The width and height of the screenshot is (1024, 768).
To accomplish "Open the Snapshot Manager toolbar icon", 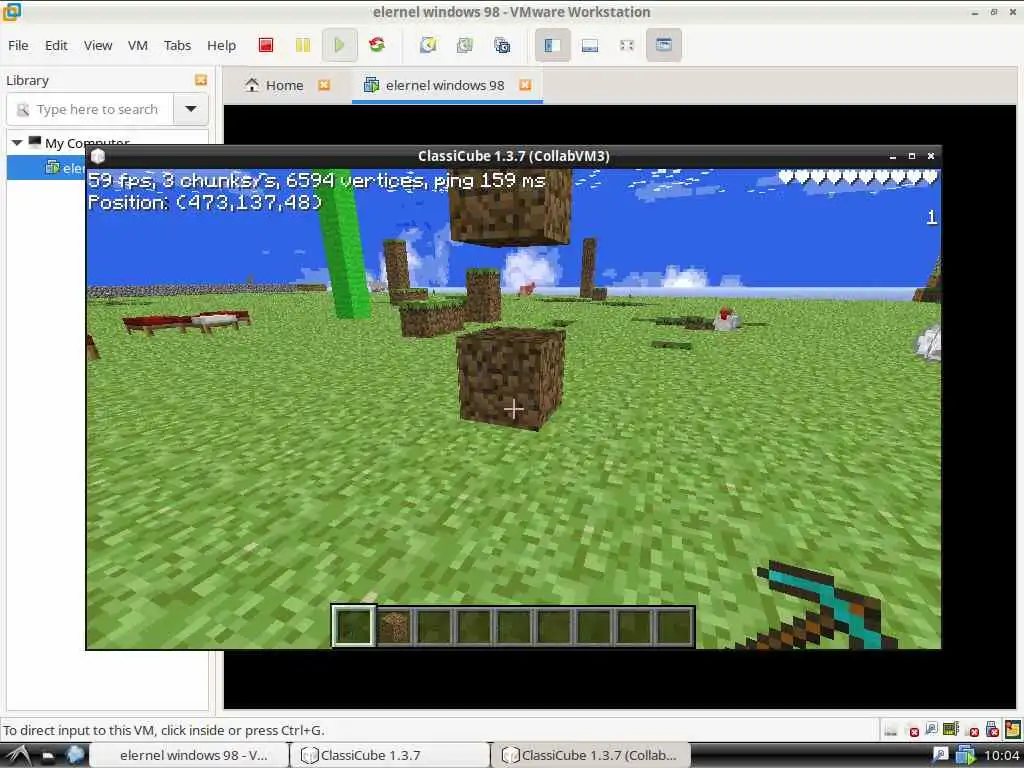I will point(502,45).
